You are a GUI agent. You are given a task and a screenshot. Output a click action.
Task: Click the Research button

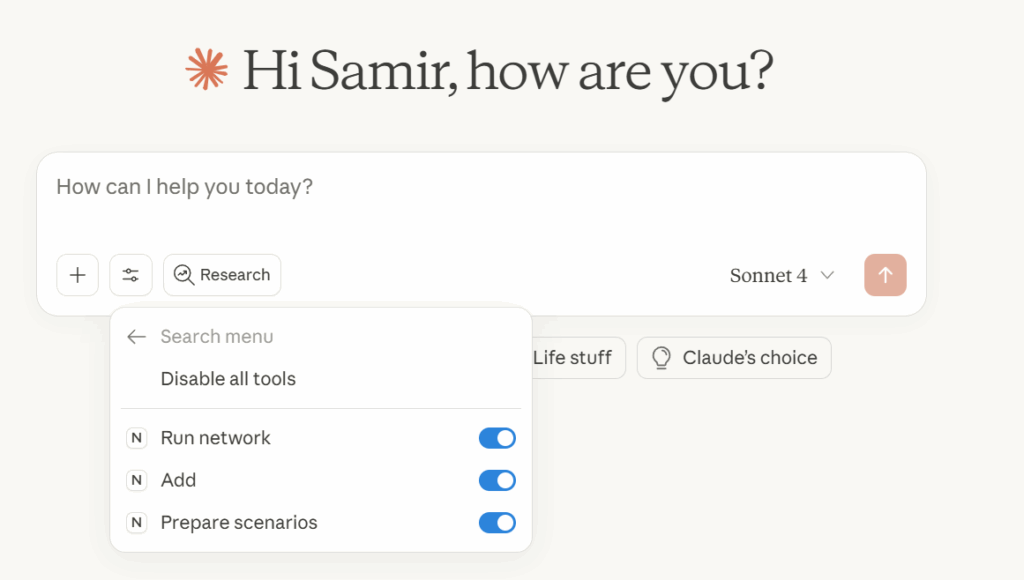(x=222, y=275)
